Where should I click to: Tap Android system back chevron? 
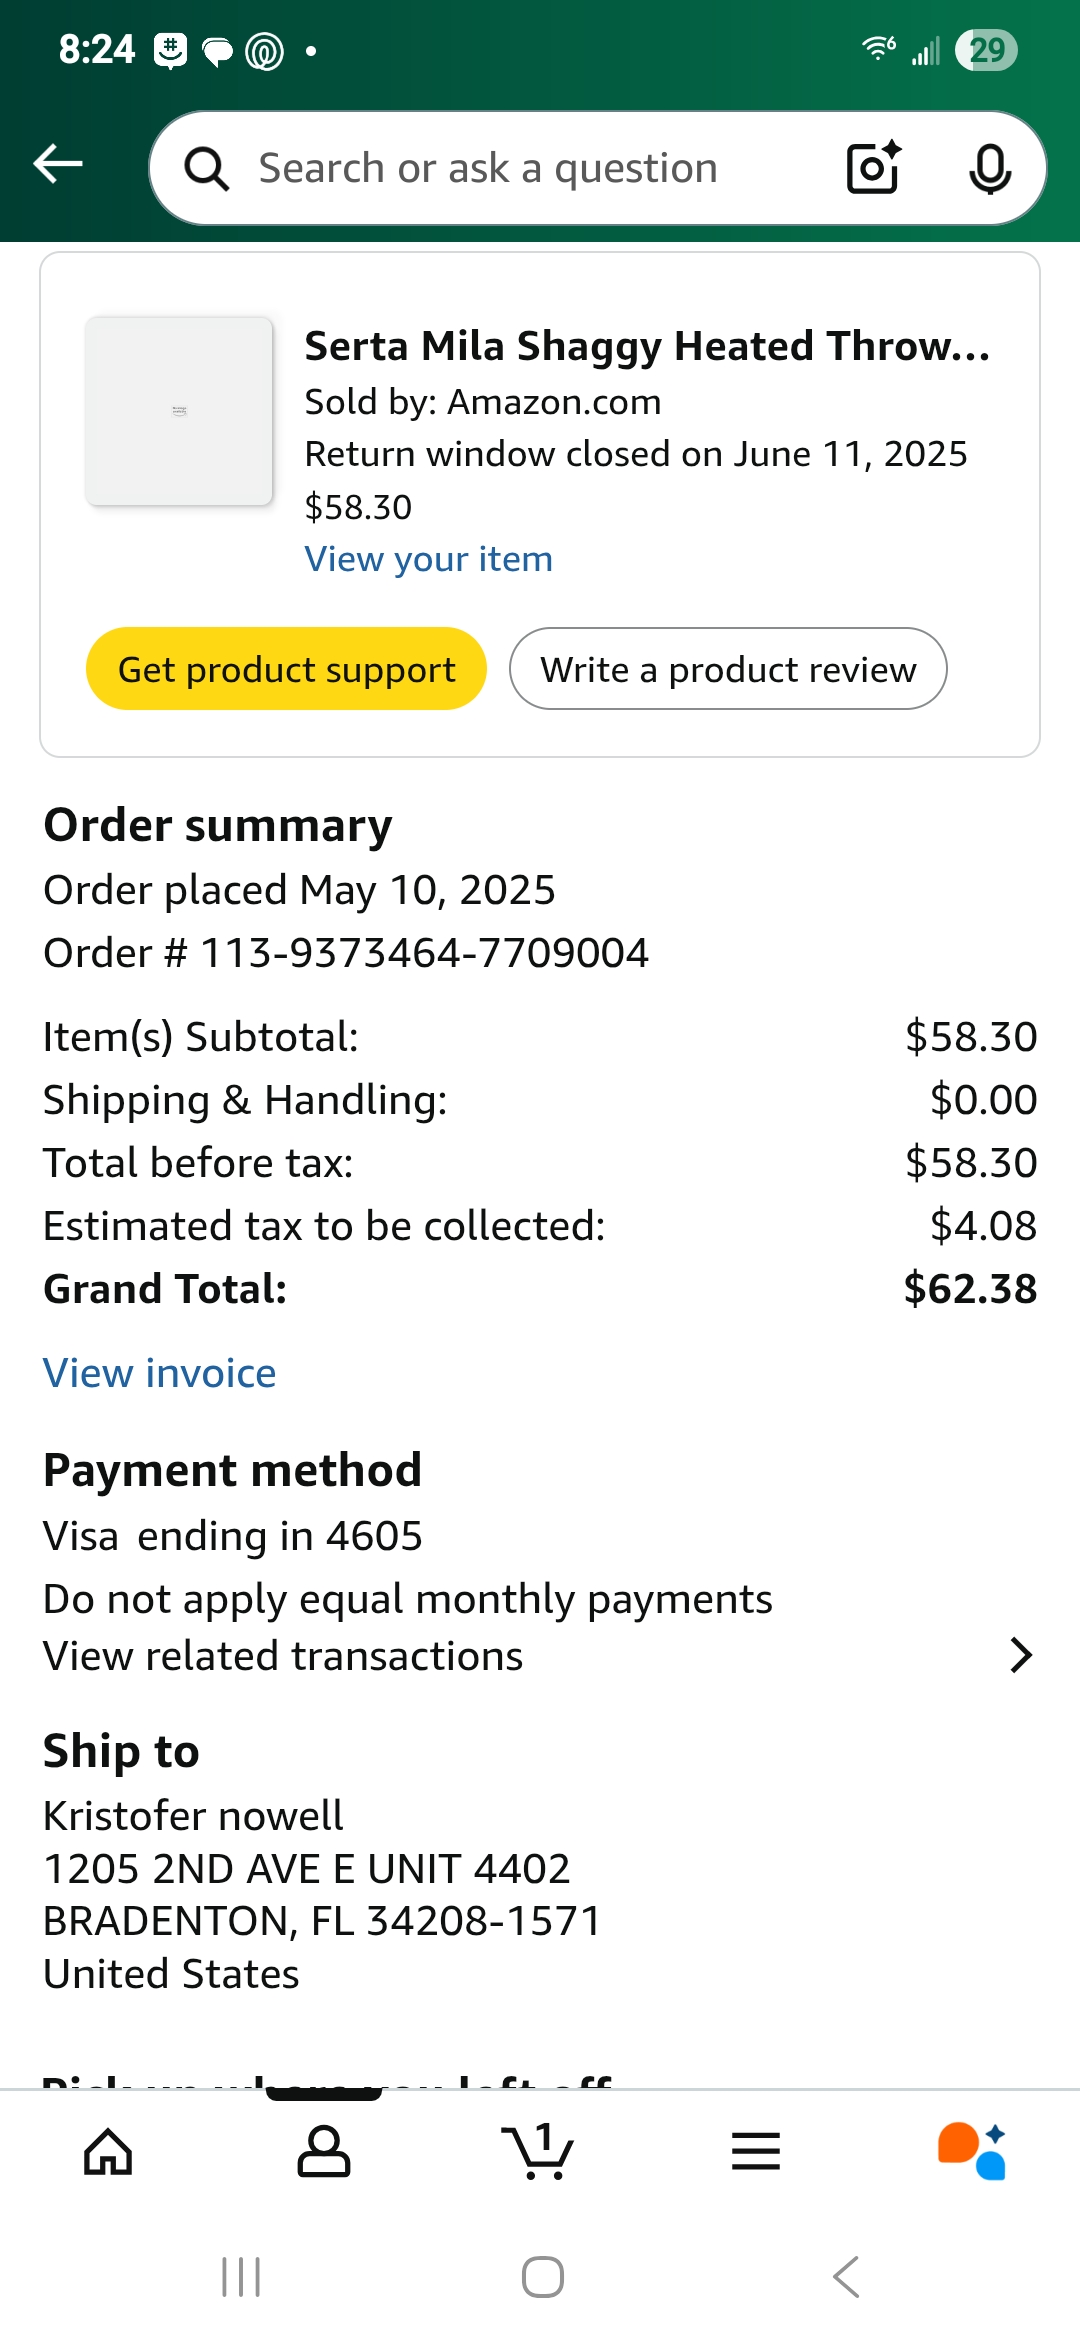(846, 2277)
